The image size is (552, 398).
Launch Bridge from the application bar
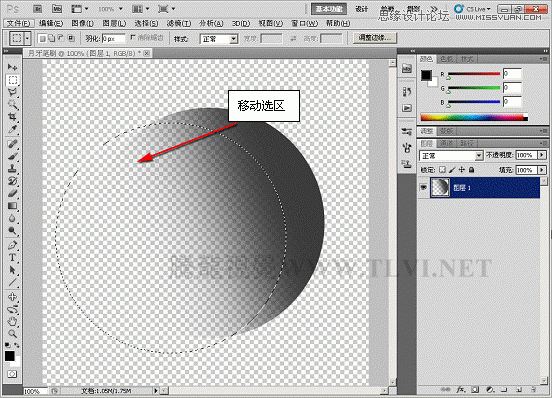click(x=38, y=9)
